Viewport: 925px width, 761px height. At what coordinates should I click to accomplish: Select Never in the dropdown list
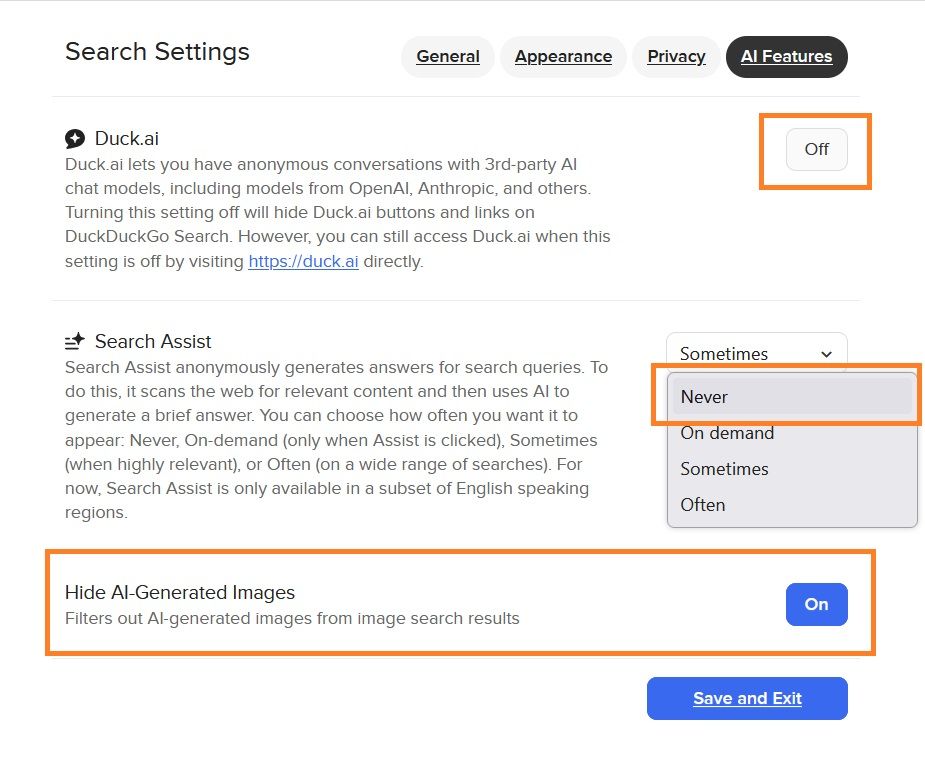(x=792, y=396)
